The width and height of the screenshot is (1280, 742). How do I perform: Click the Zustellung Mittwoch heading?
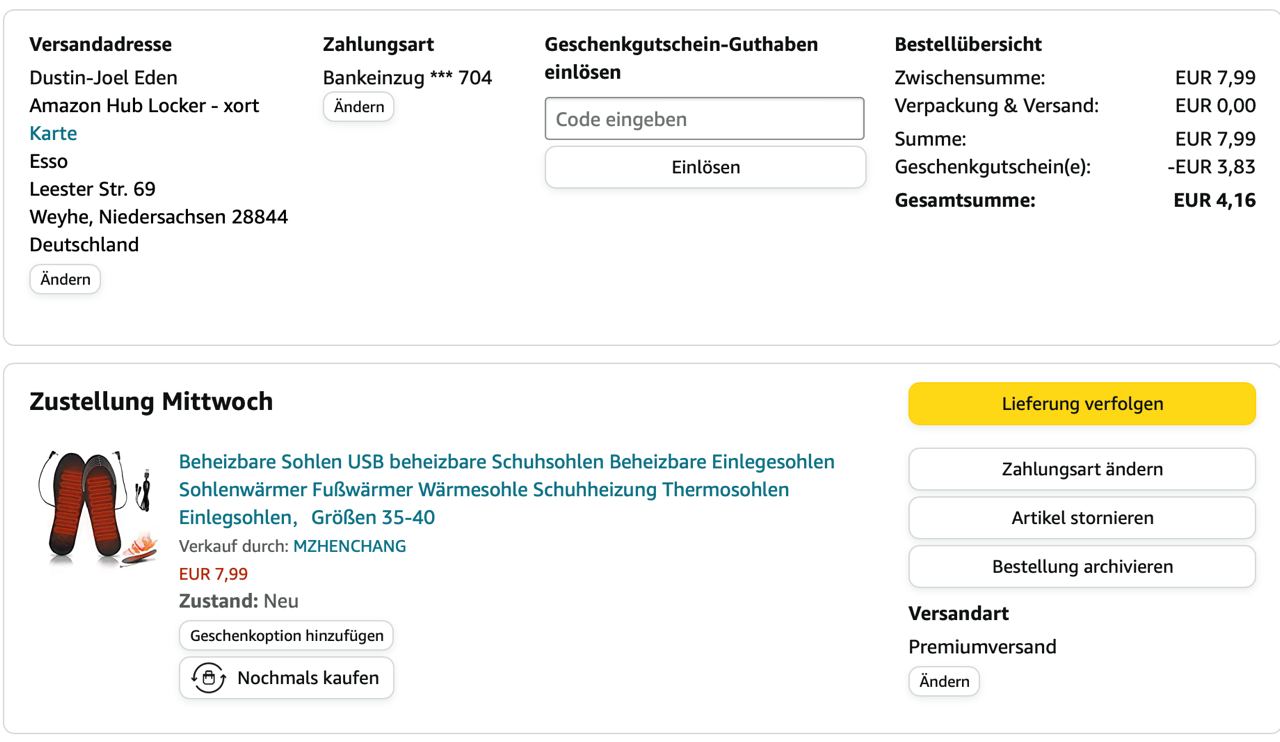(x=151, y=402)
